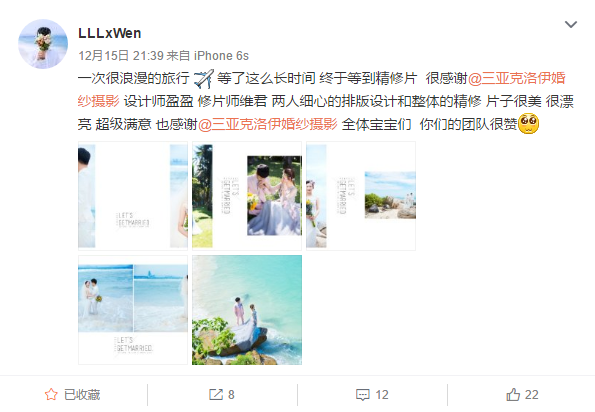
Task: Click the like count 22
Action: (531, 395)
